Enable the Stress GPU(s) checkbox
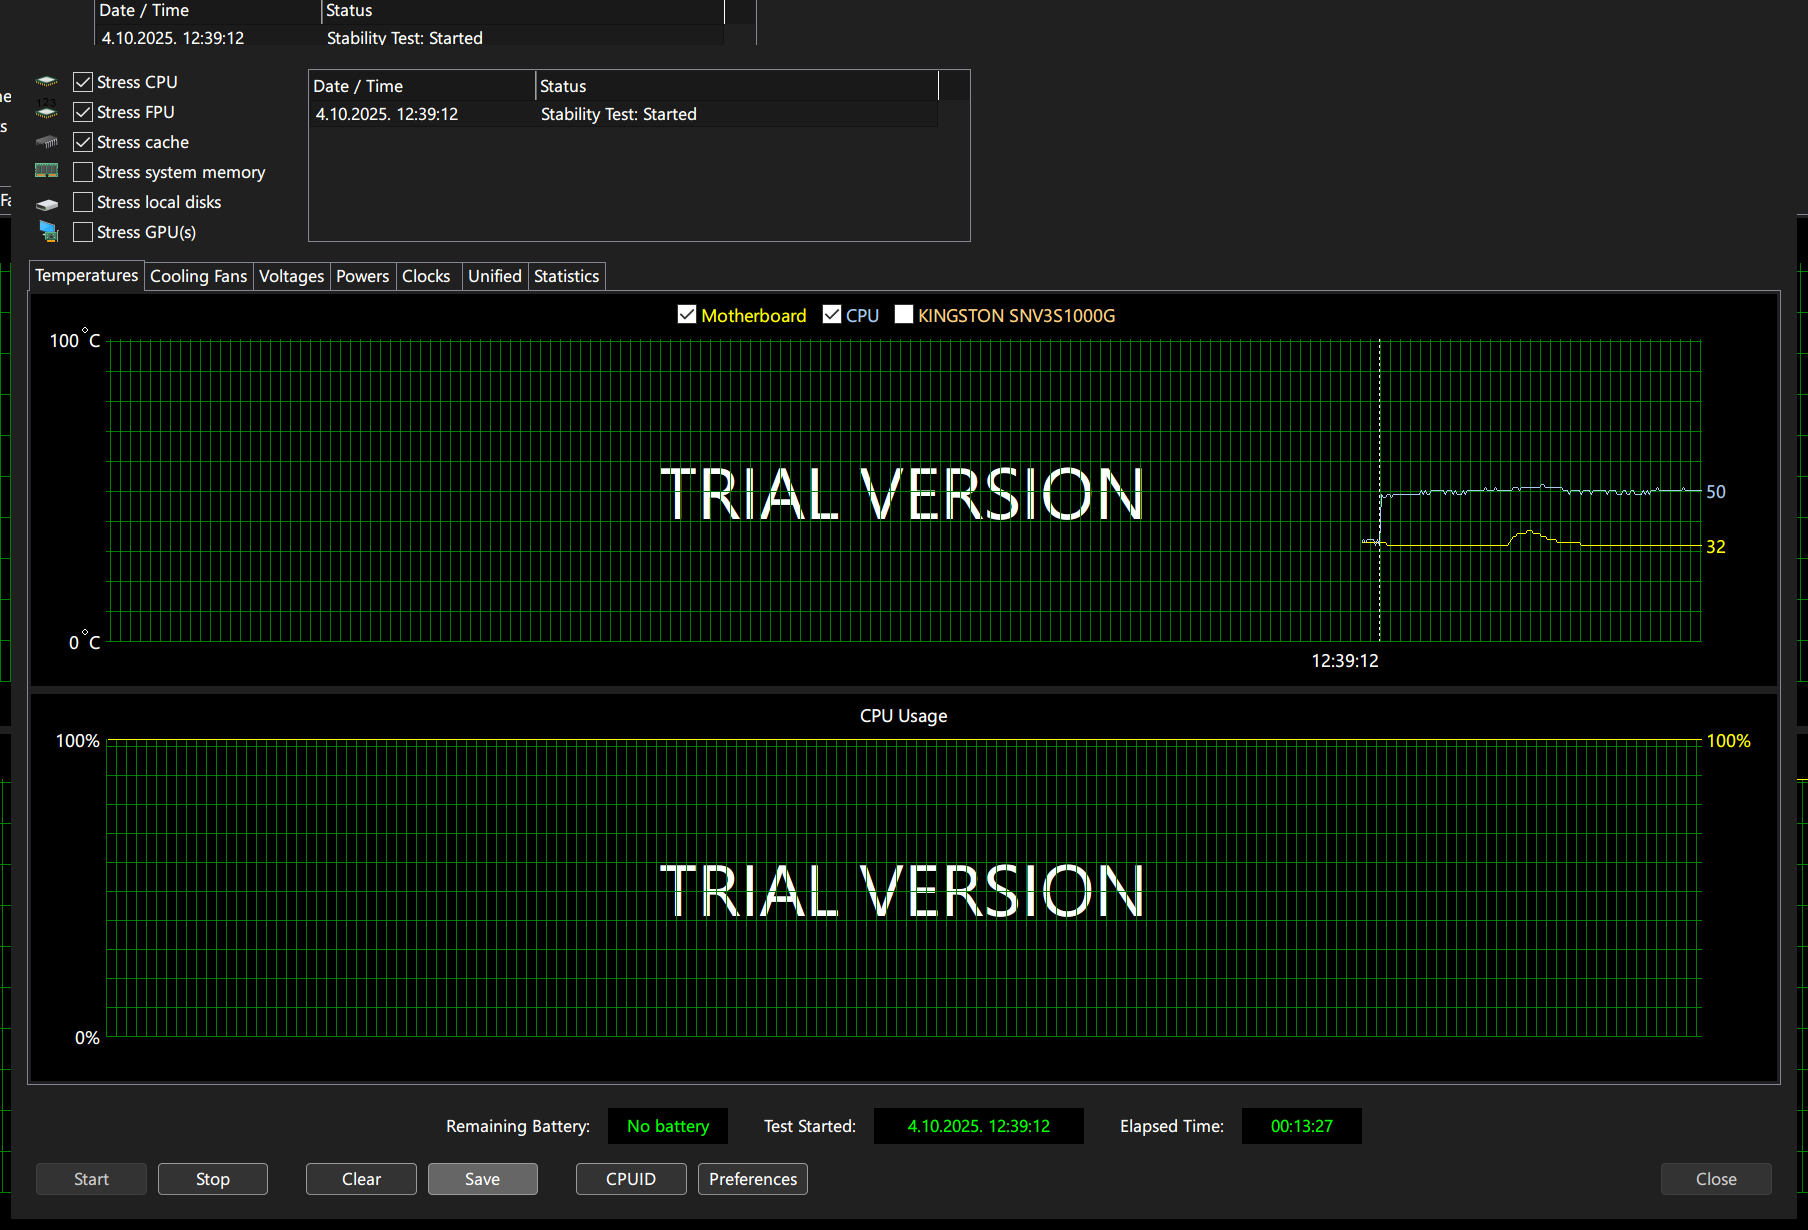Image resolution: width=1808 pixels, height=1230 pixels. (x=83, y=232)
